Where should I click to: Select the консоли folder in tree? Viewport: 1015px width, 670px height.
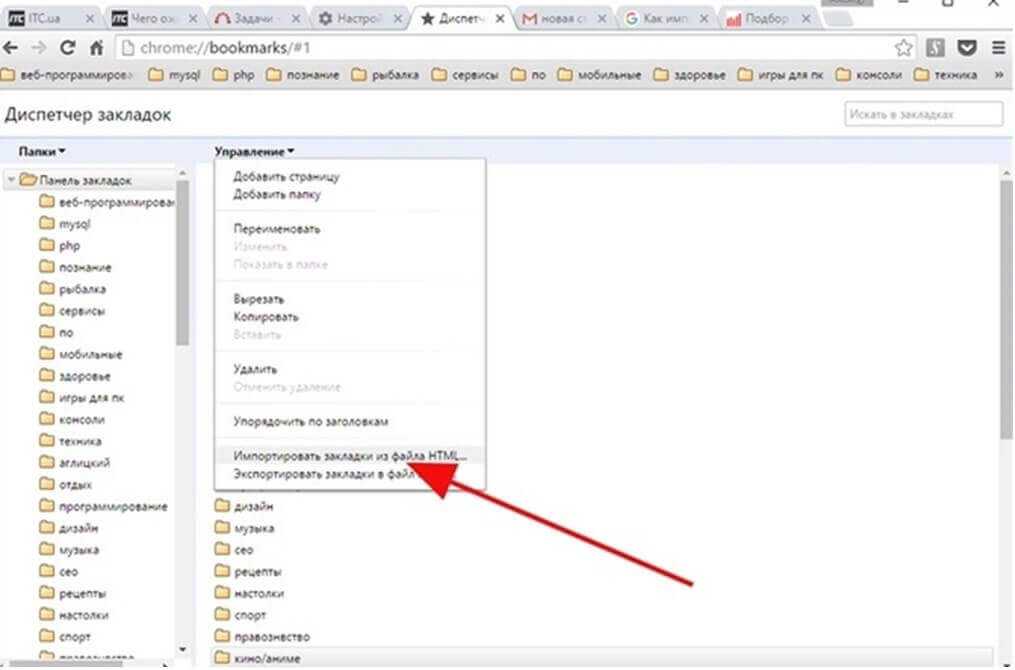pos(72,419)
